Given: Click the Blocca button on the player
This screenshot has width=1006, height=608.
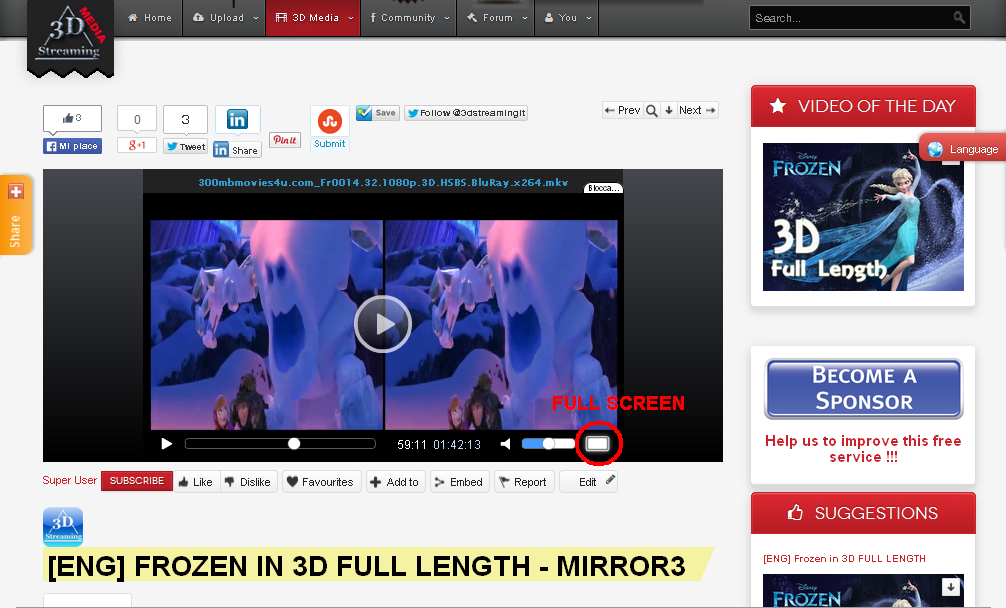Looking at the screenshot, I should click(604, 188).
